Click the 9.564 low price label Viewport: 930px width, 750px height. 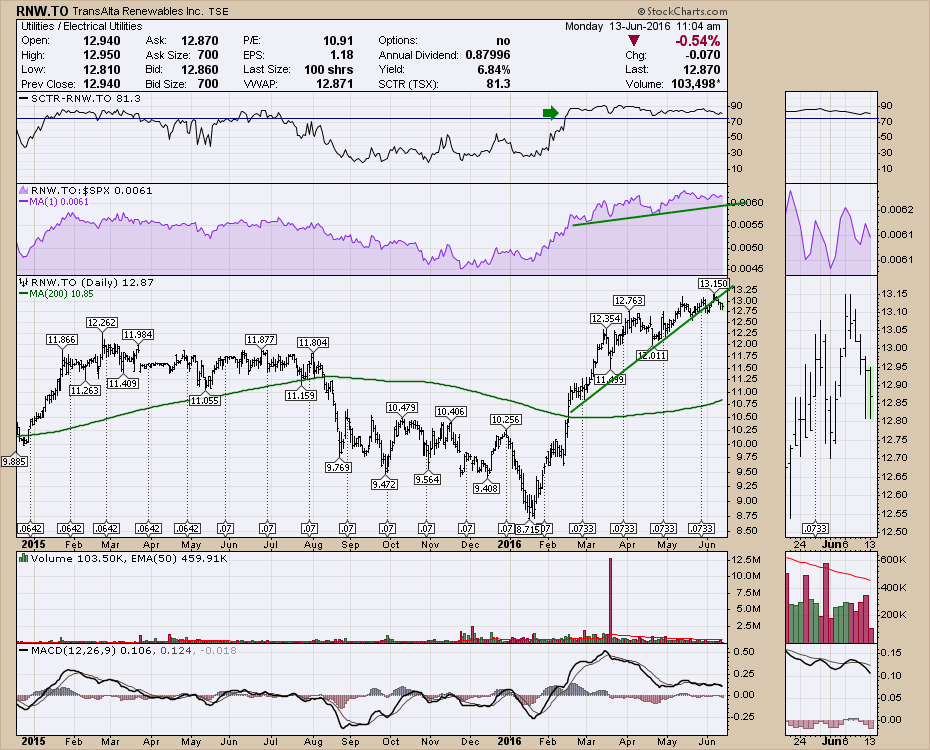[428, 479]
